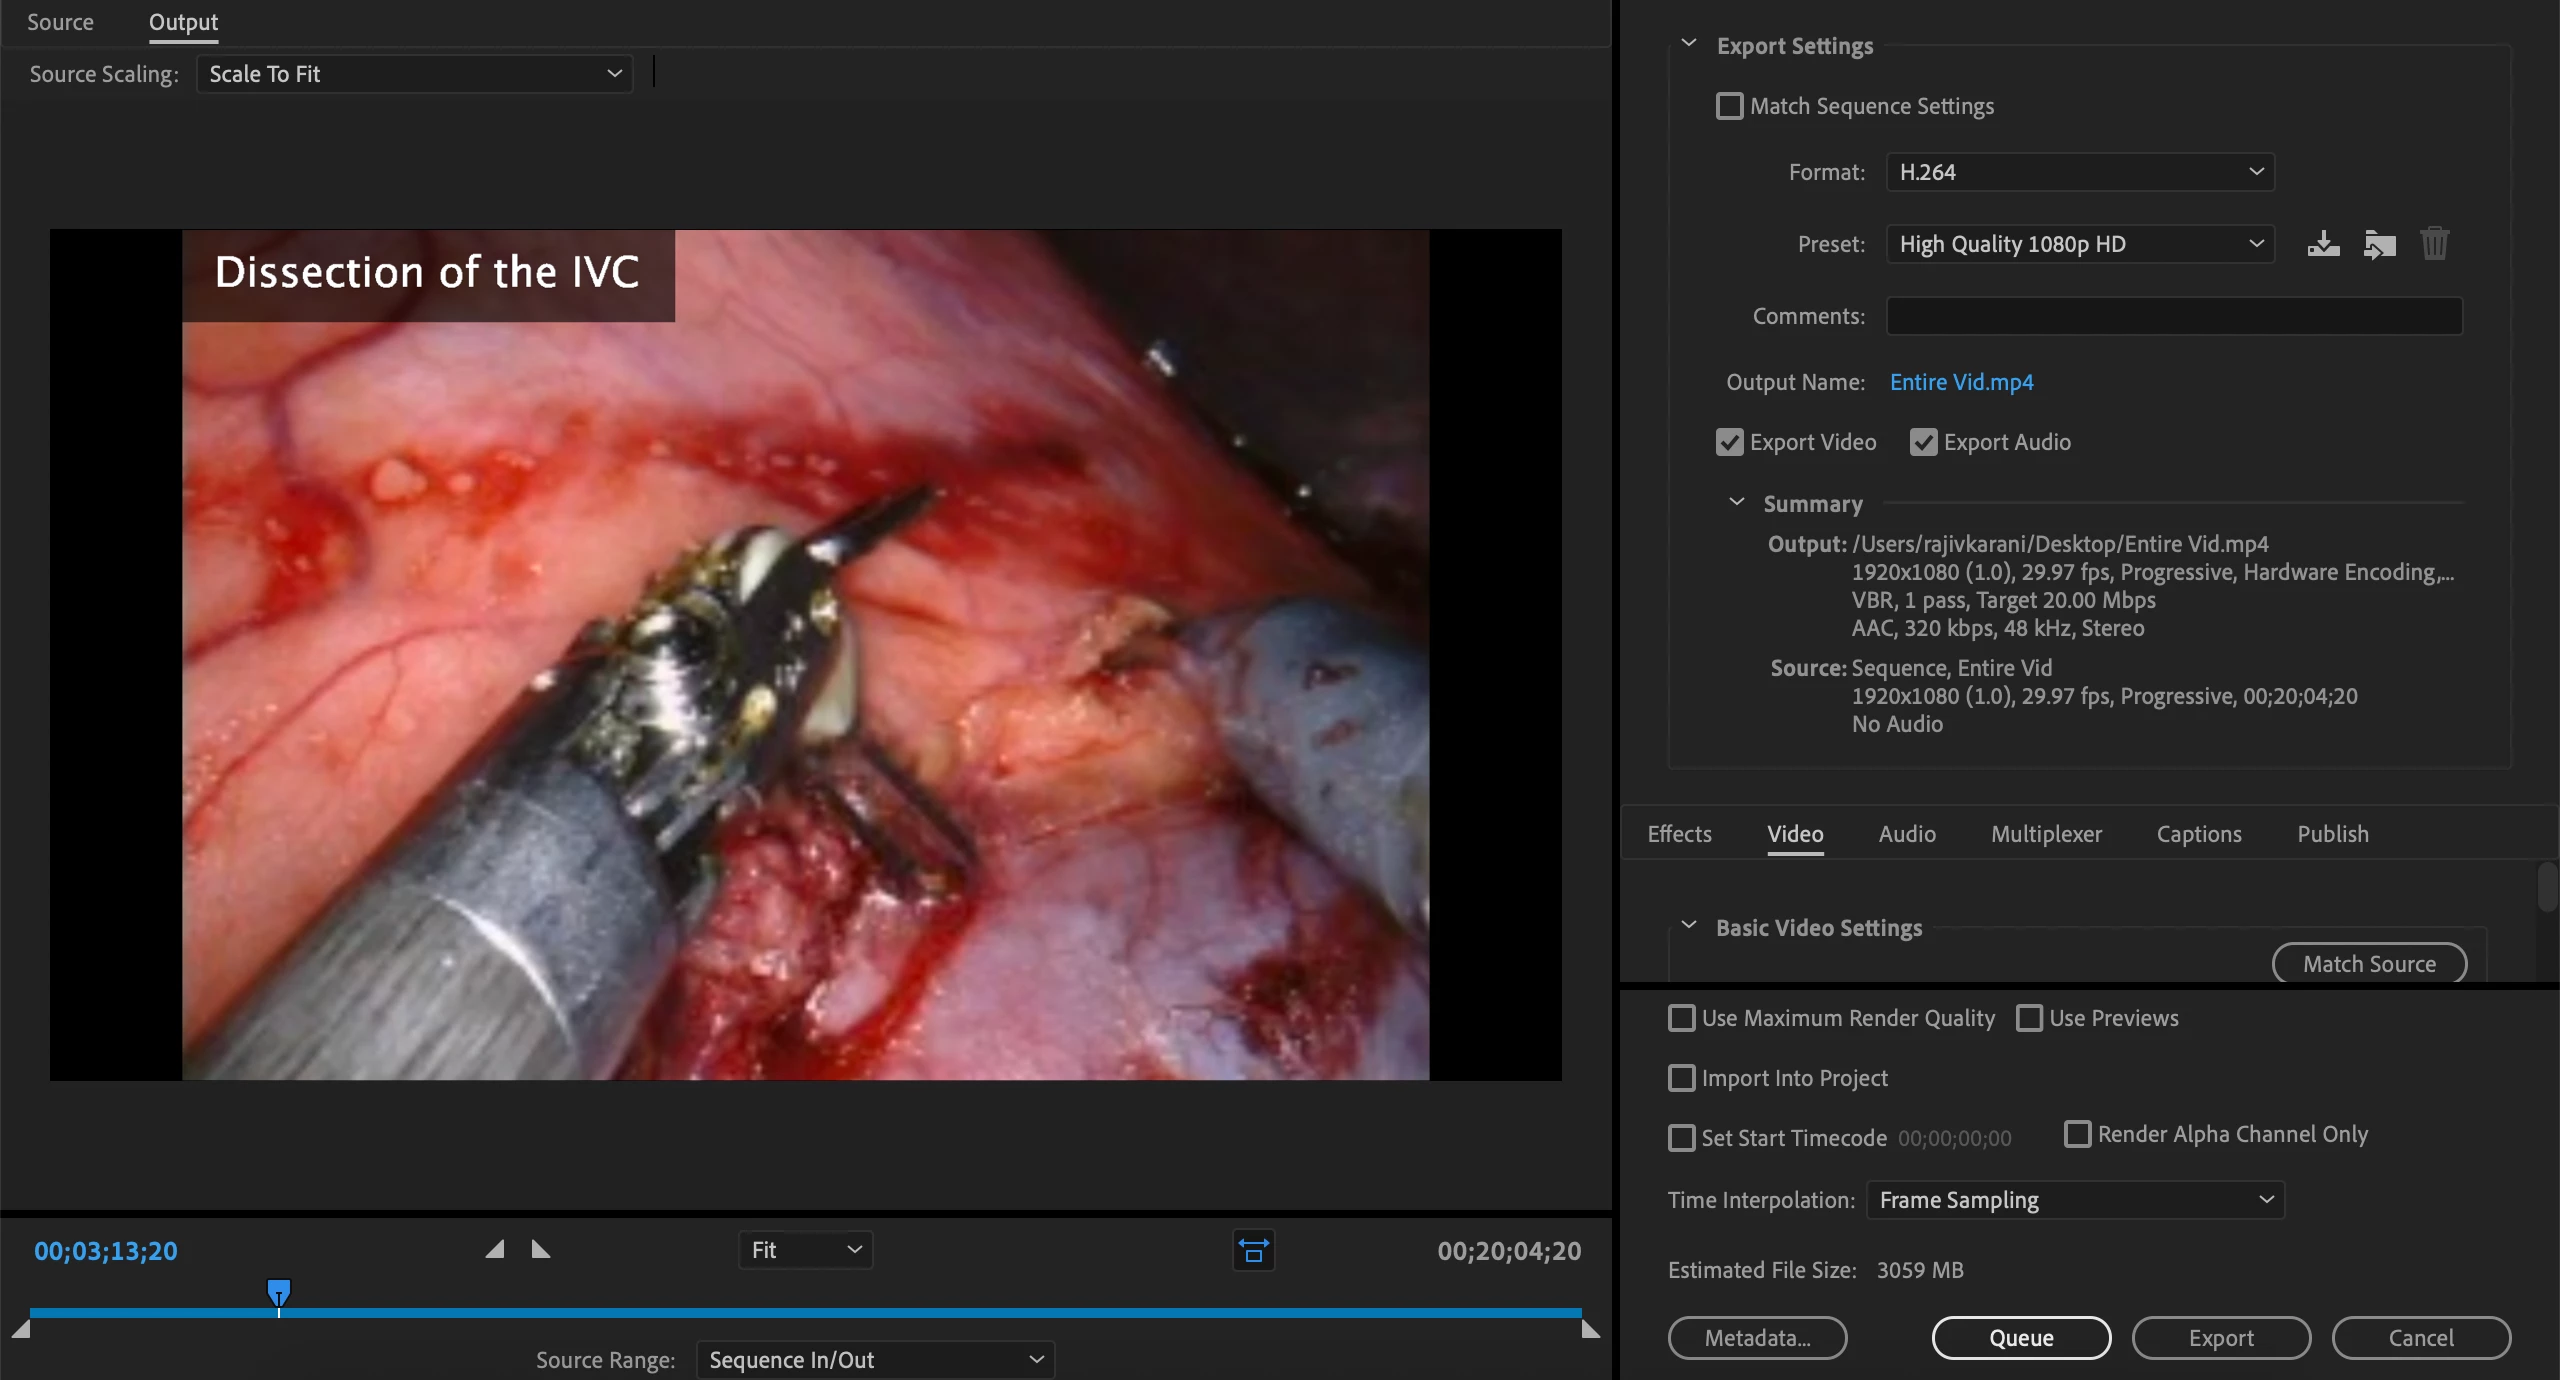Click inside the Comments text field
The height and width of the screenshot is (1380, 2560).
point(2174,316)
